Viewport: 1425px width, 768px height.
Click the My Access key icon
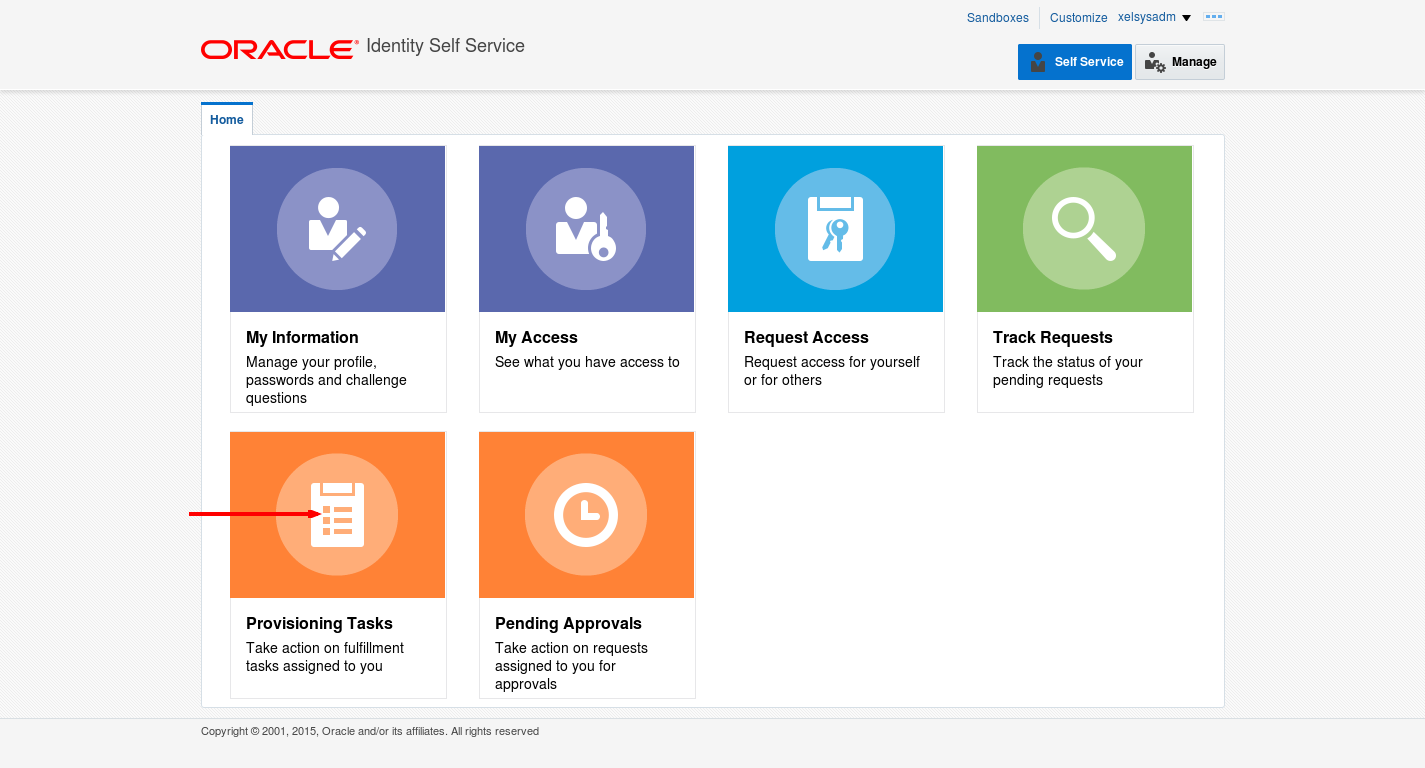tap(586, 228)
